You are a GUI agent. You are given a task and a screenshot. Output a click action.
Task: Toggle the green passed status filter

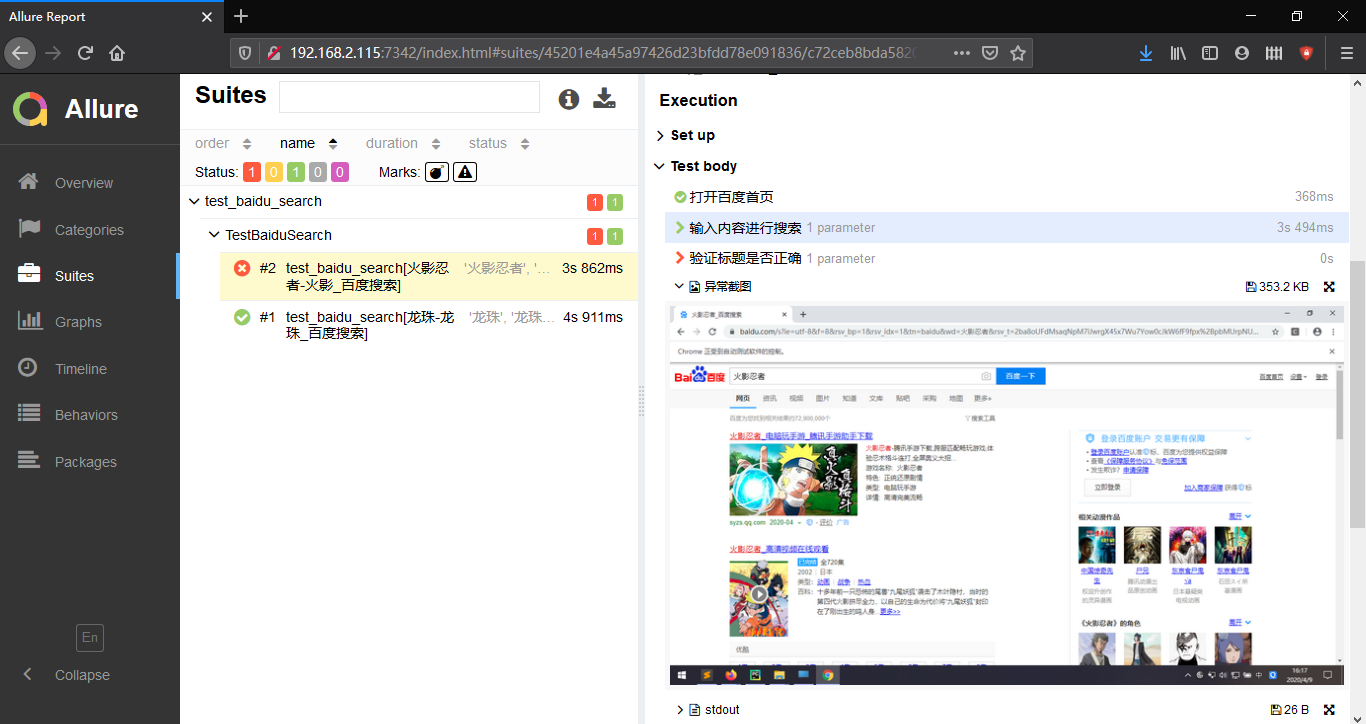(x=296, y=172)
